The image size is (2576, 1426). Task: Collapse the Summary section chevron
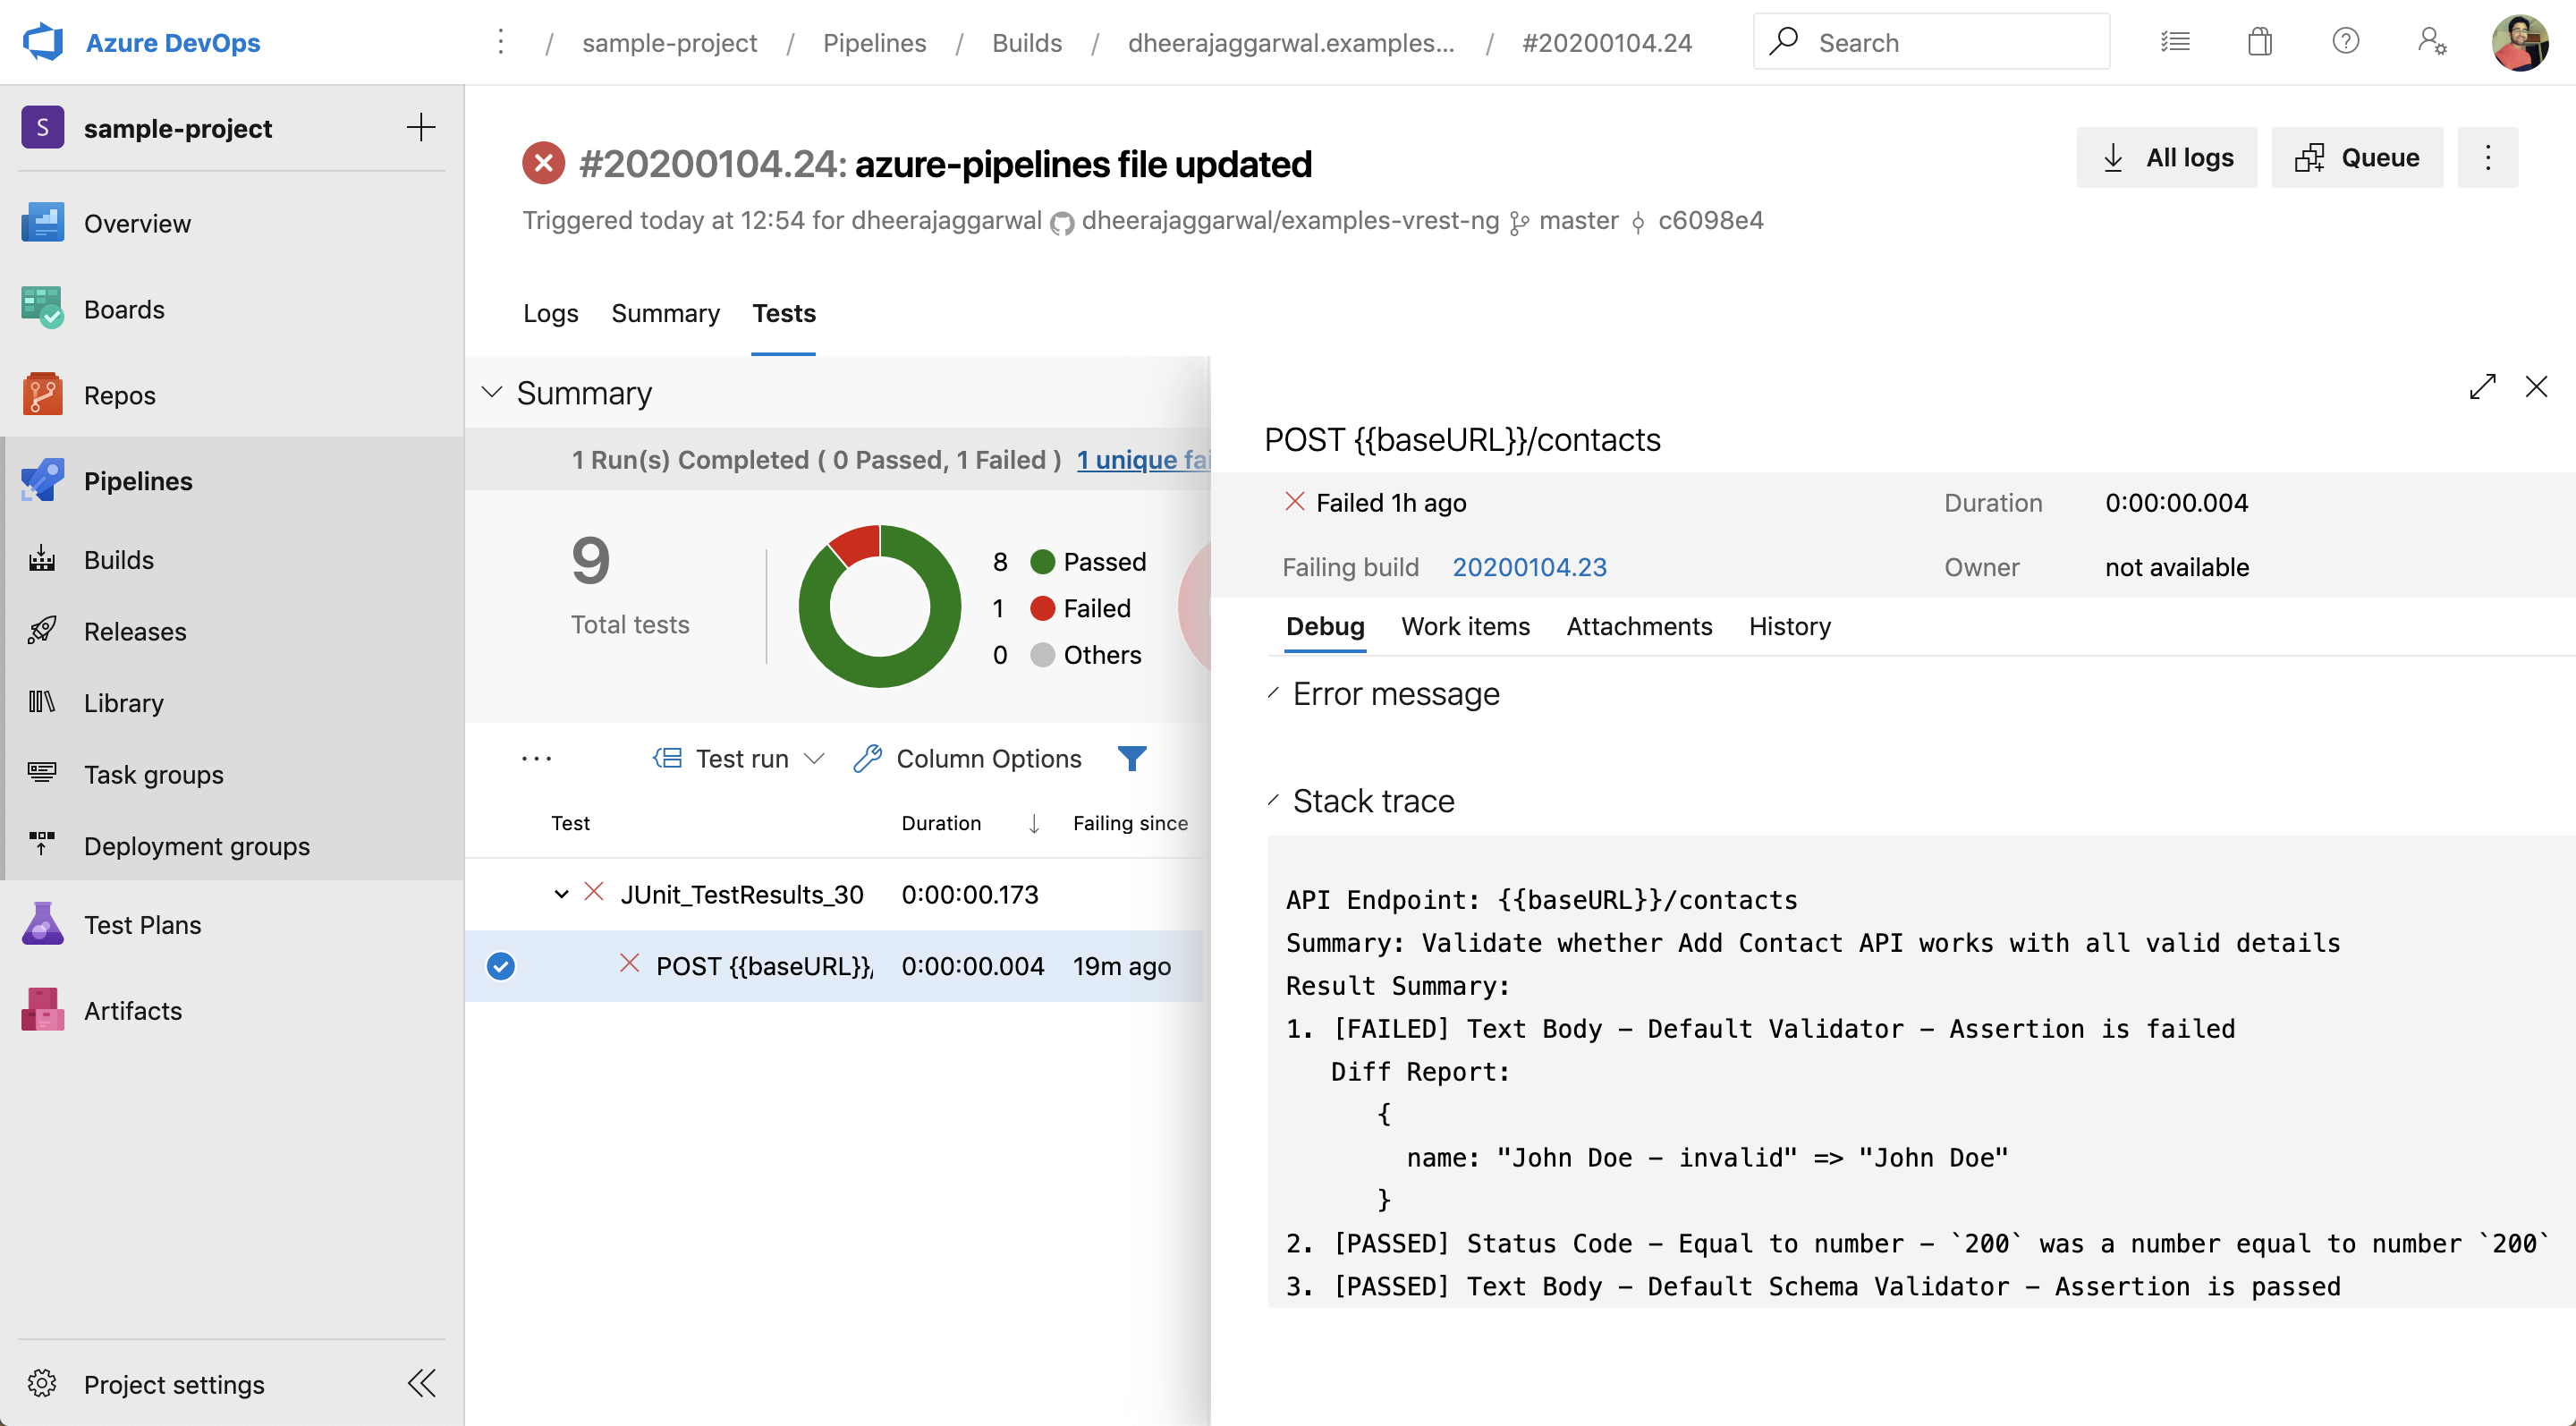tap(491, 392)
